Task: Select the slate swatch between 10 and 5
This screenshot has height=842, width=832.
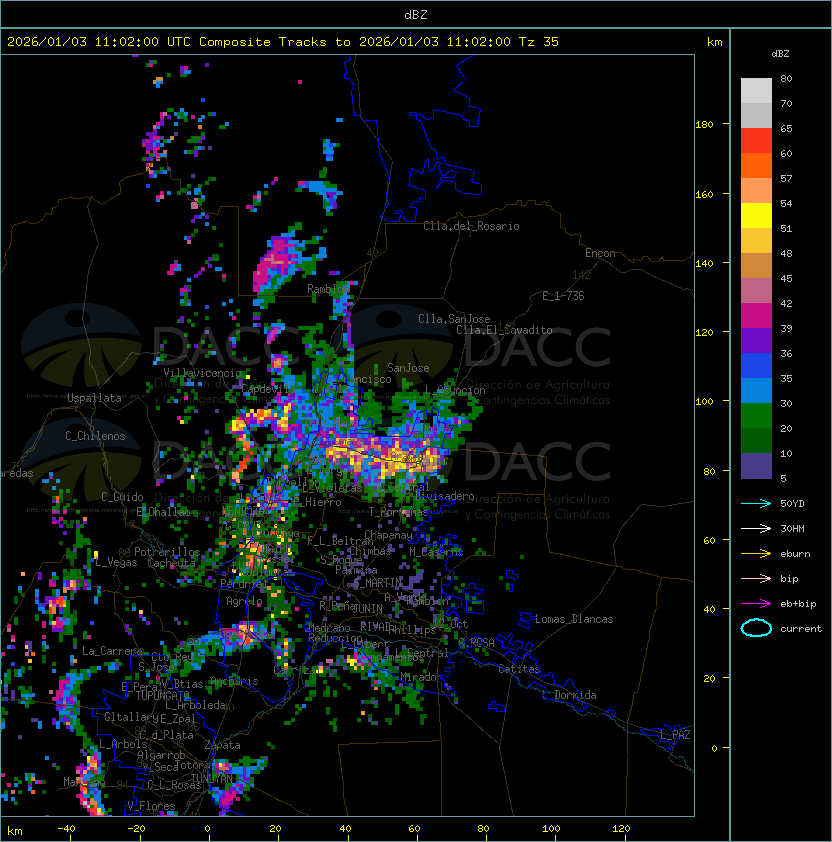Action: [x=756, y=466]
